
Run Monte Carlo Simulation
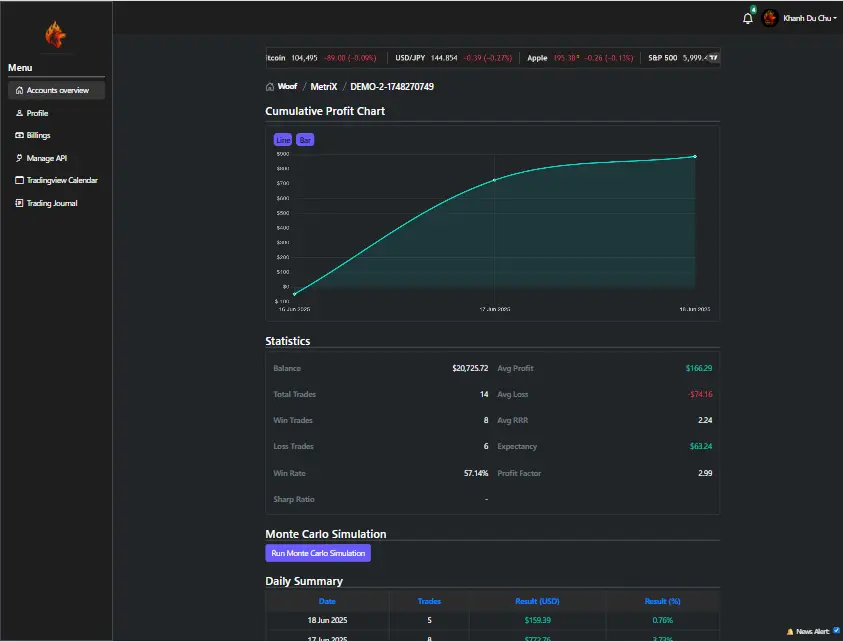318,553
